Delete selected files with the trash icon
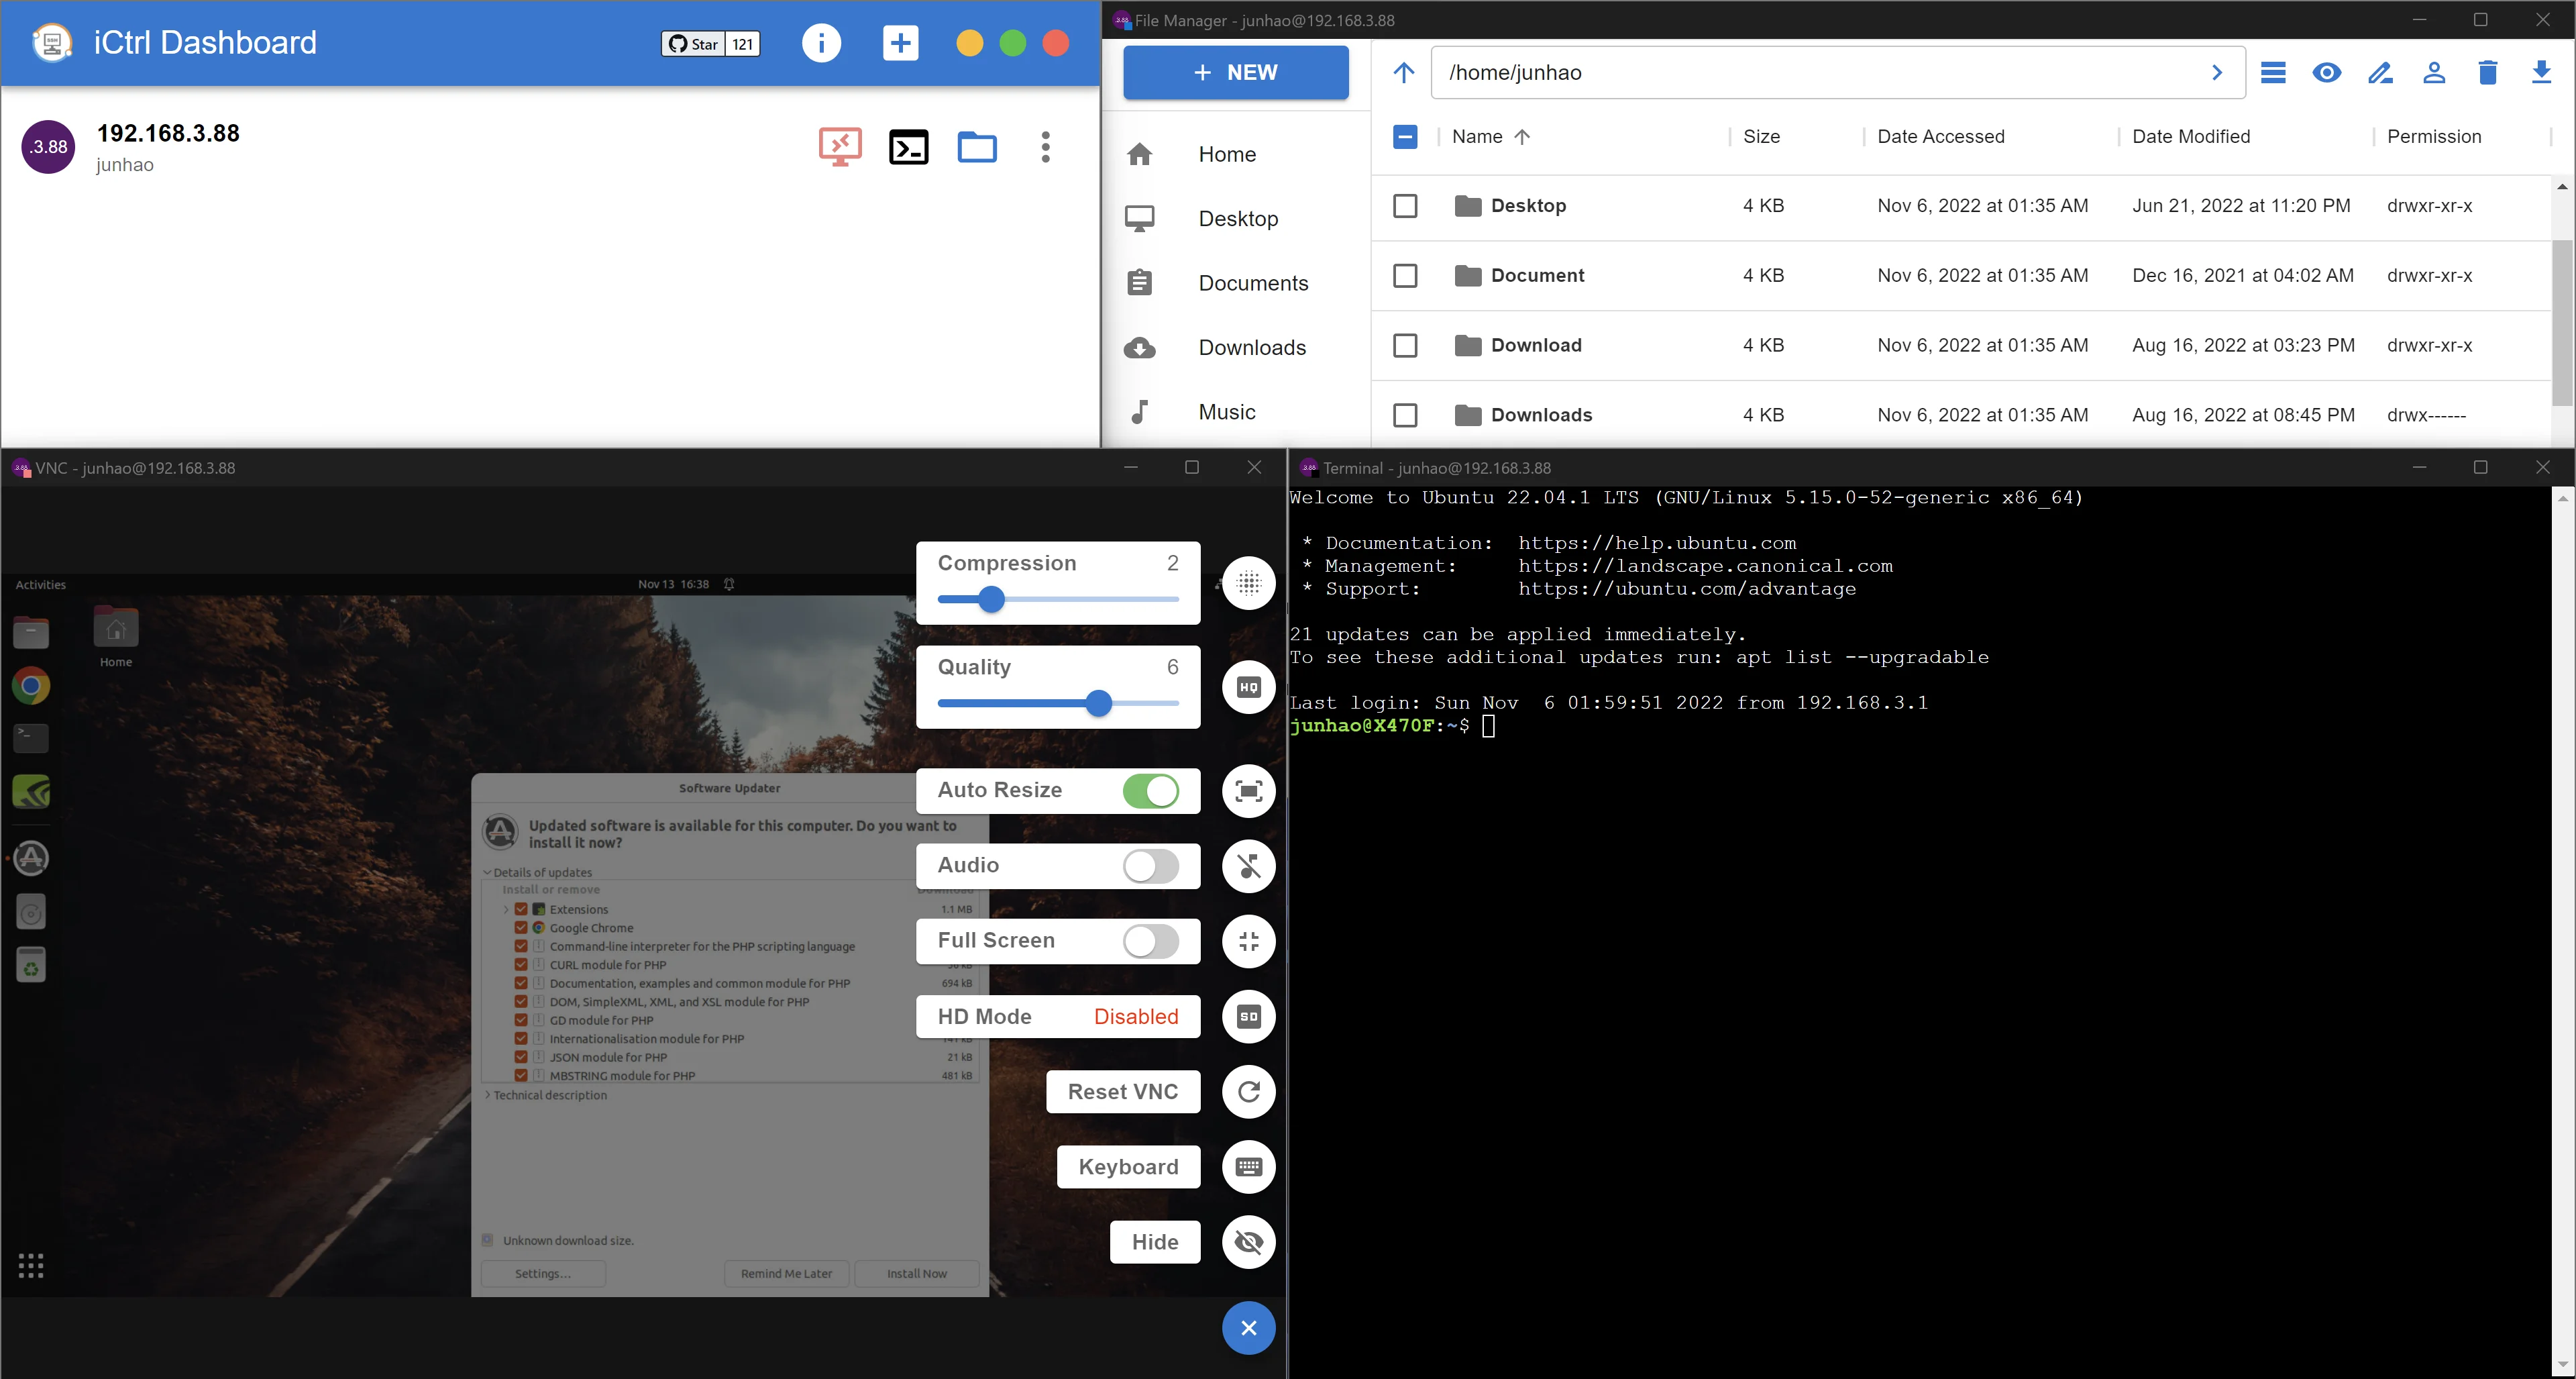Image resolution: width=2576 pixels, height=1379 pixels. (2488, 72)
